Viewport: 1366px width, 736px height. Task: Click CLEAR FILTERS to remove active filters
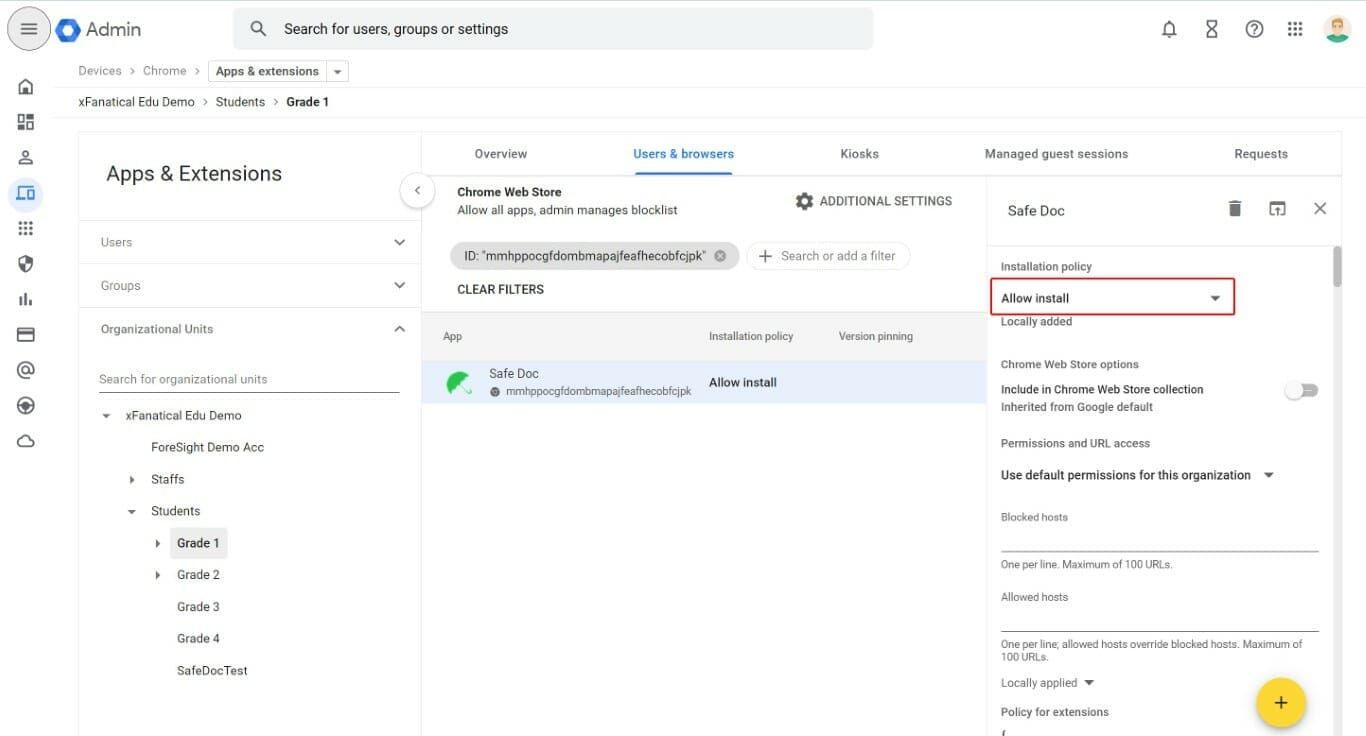(500, 289)
